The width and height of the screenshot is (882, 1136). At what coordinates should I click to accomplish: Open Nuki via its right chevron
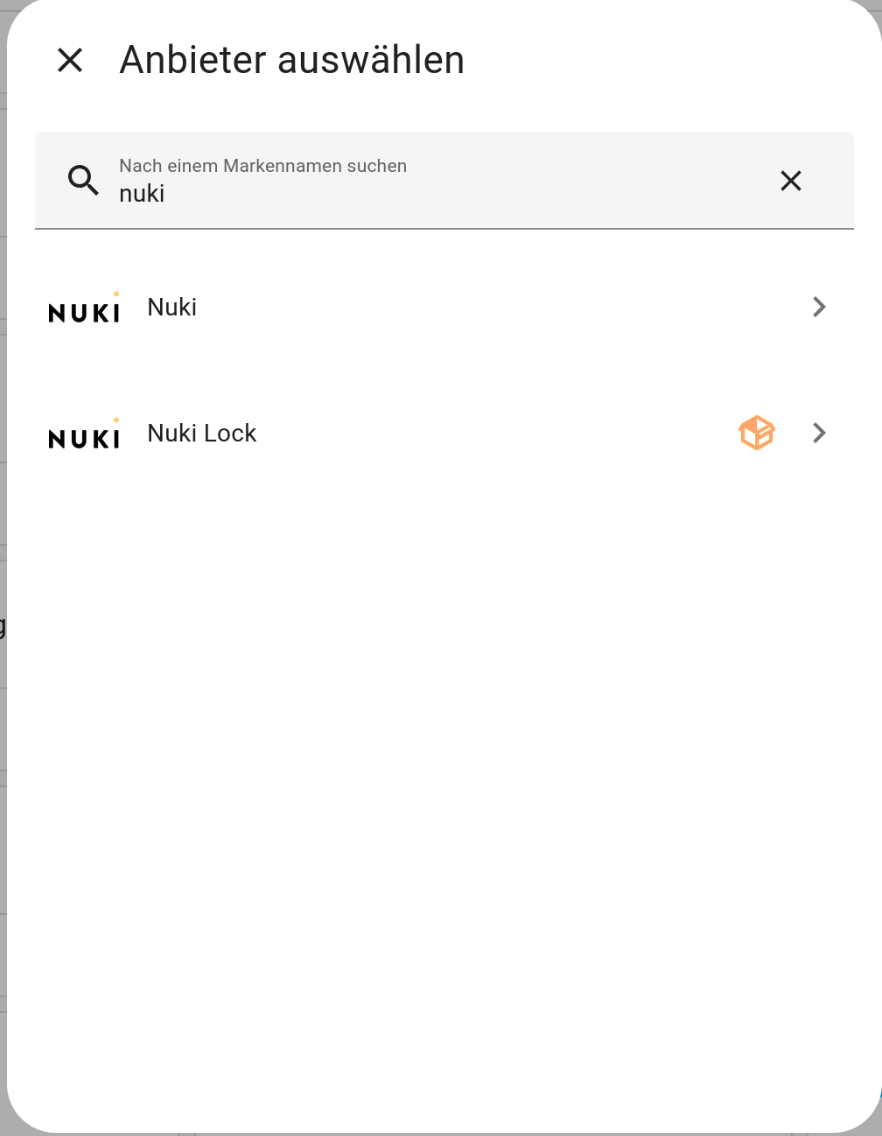[x=819, y=307]
